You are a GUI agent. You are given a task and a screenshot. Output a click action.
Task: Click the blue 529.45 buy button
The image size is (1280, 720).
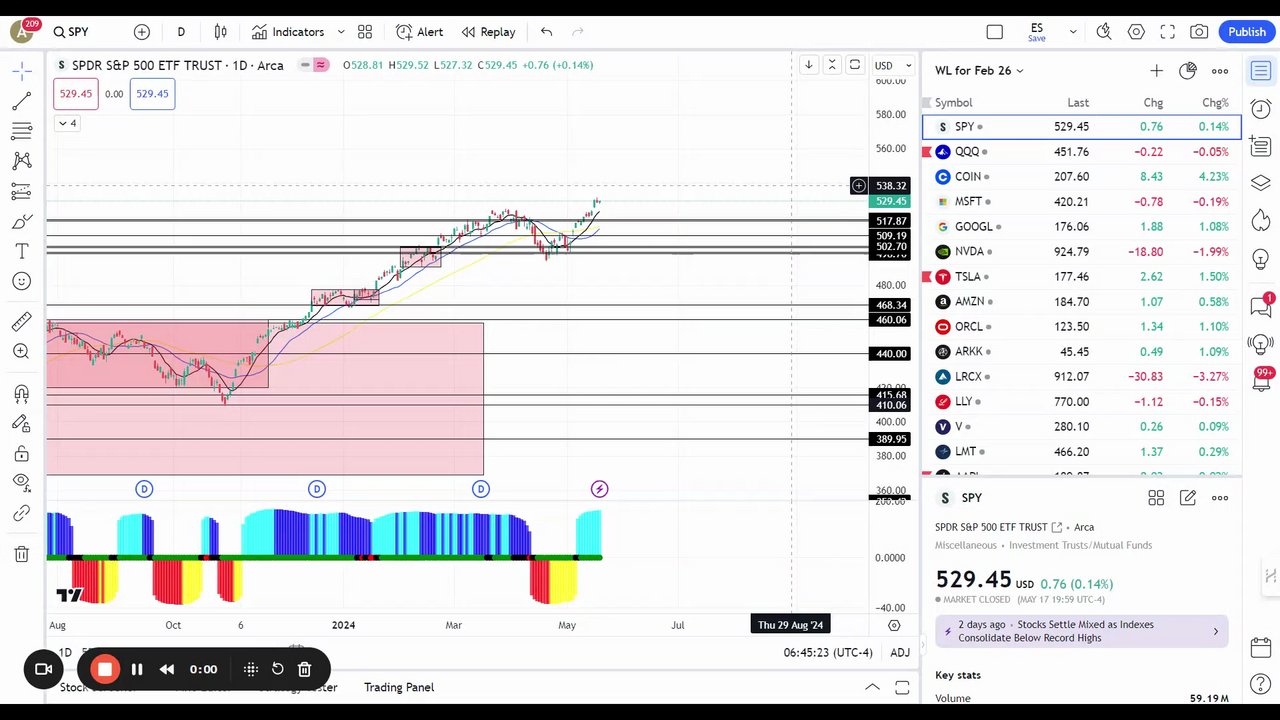pyautogui.click(x=152, y=94)
